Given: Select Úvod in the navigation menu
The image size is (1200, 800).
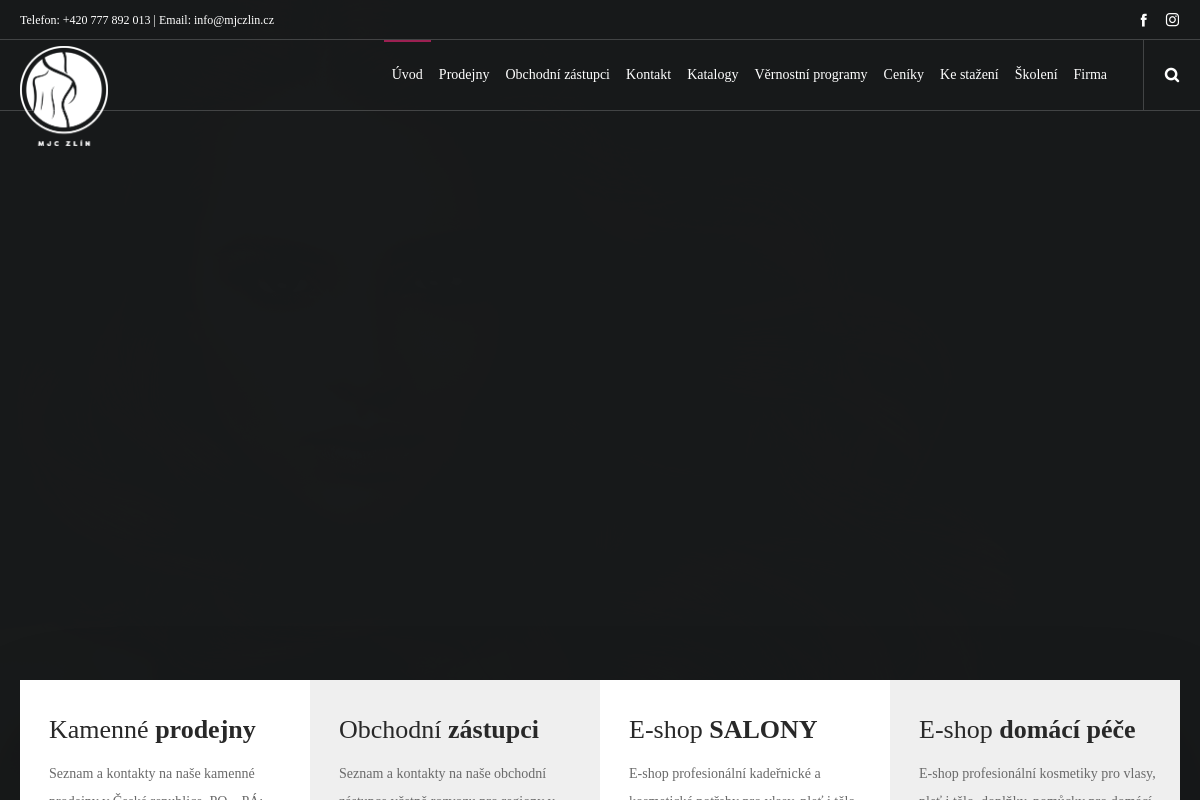Looking at the screenshot, I should coord(407,74).
